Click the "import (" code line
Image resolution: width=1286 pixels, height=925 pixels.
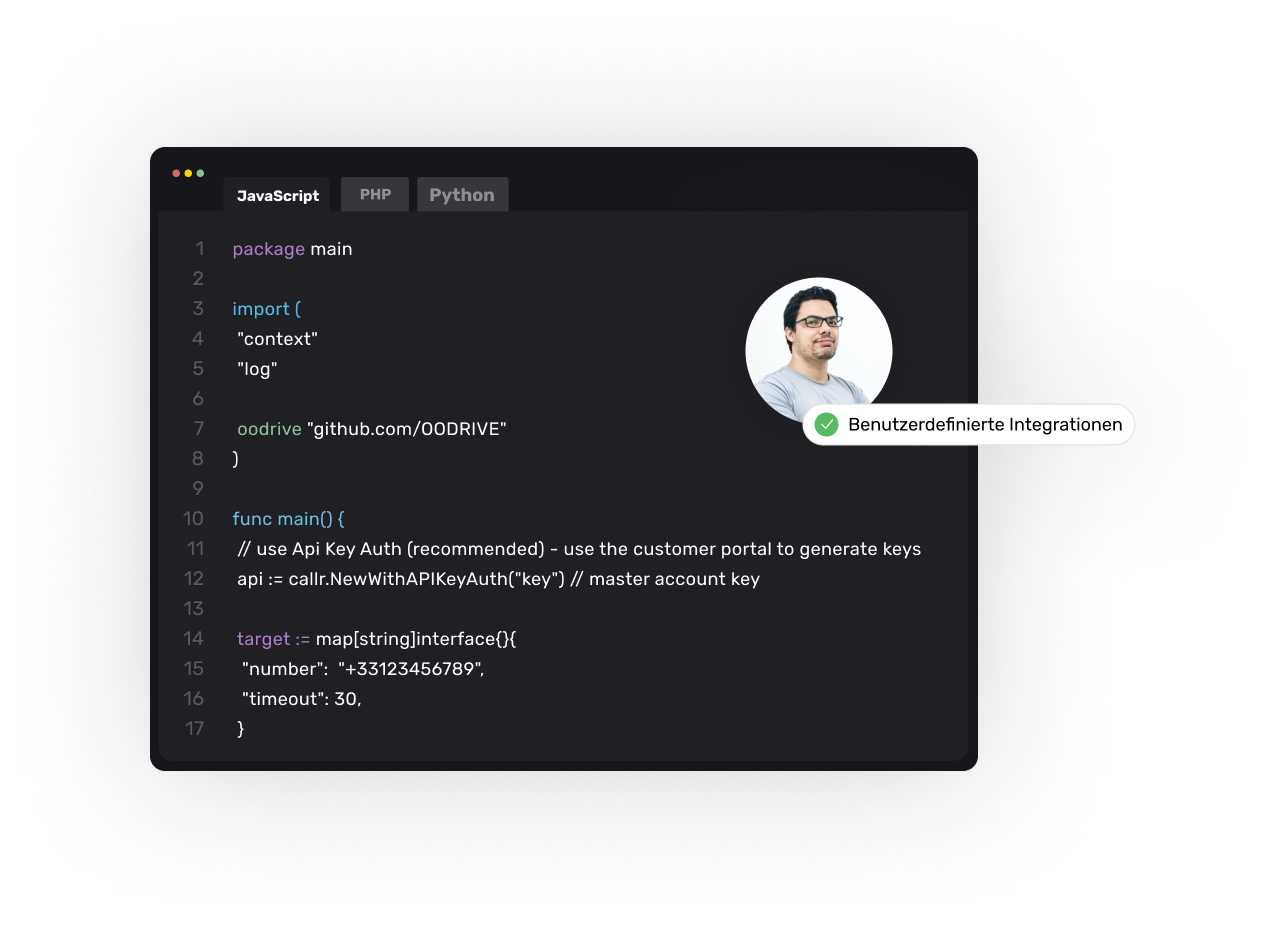click(266, 309)
